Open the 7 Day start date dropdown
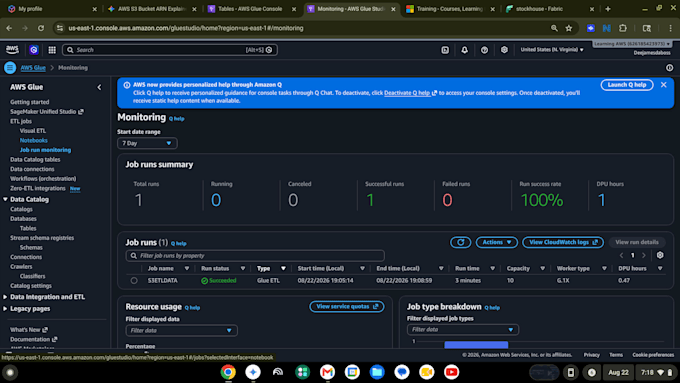Viewport: 680px width, 383px height. pyautogui.click(x=147, y=143)
